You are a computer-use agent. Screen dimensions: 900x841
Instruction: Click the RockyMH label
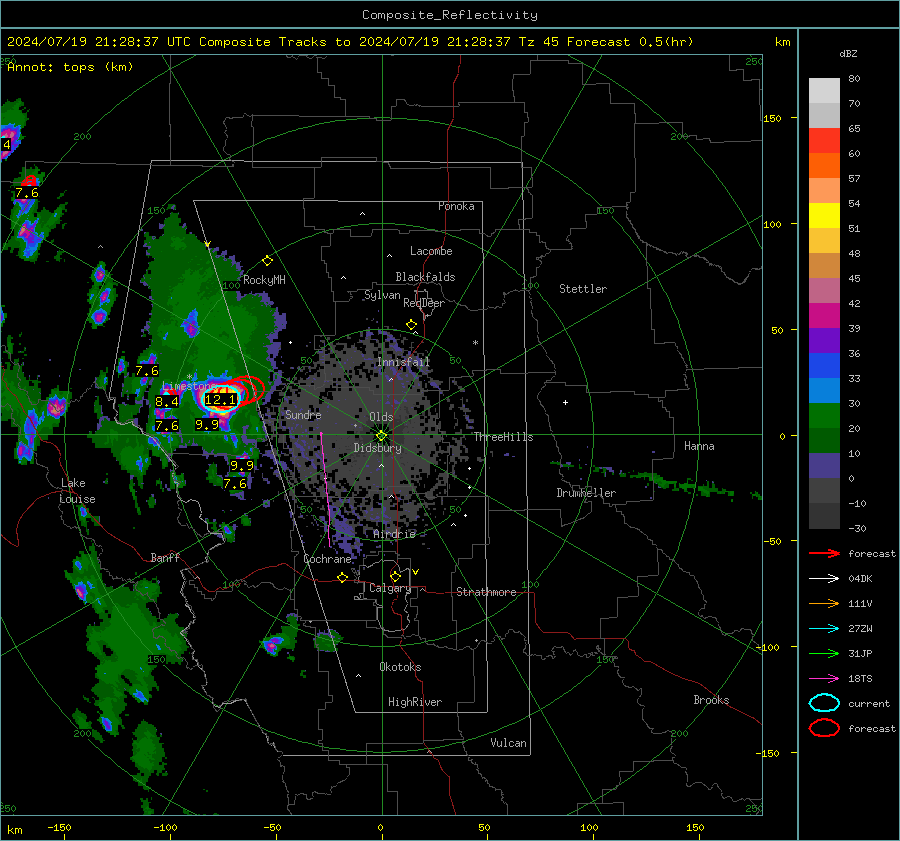264,280
